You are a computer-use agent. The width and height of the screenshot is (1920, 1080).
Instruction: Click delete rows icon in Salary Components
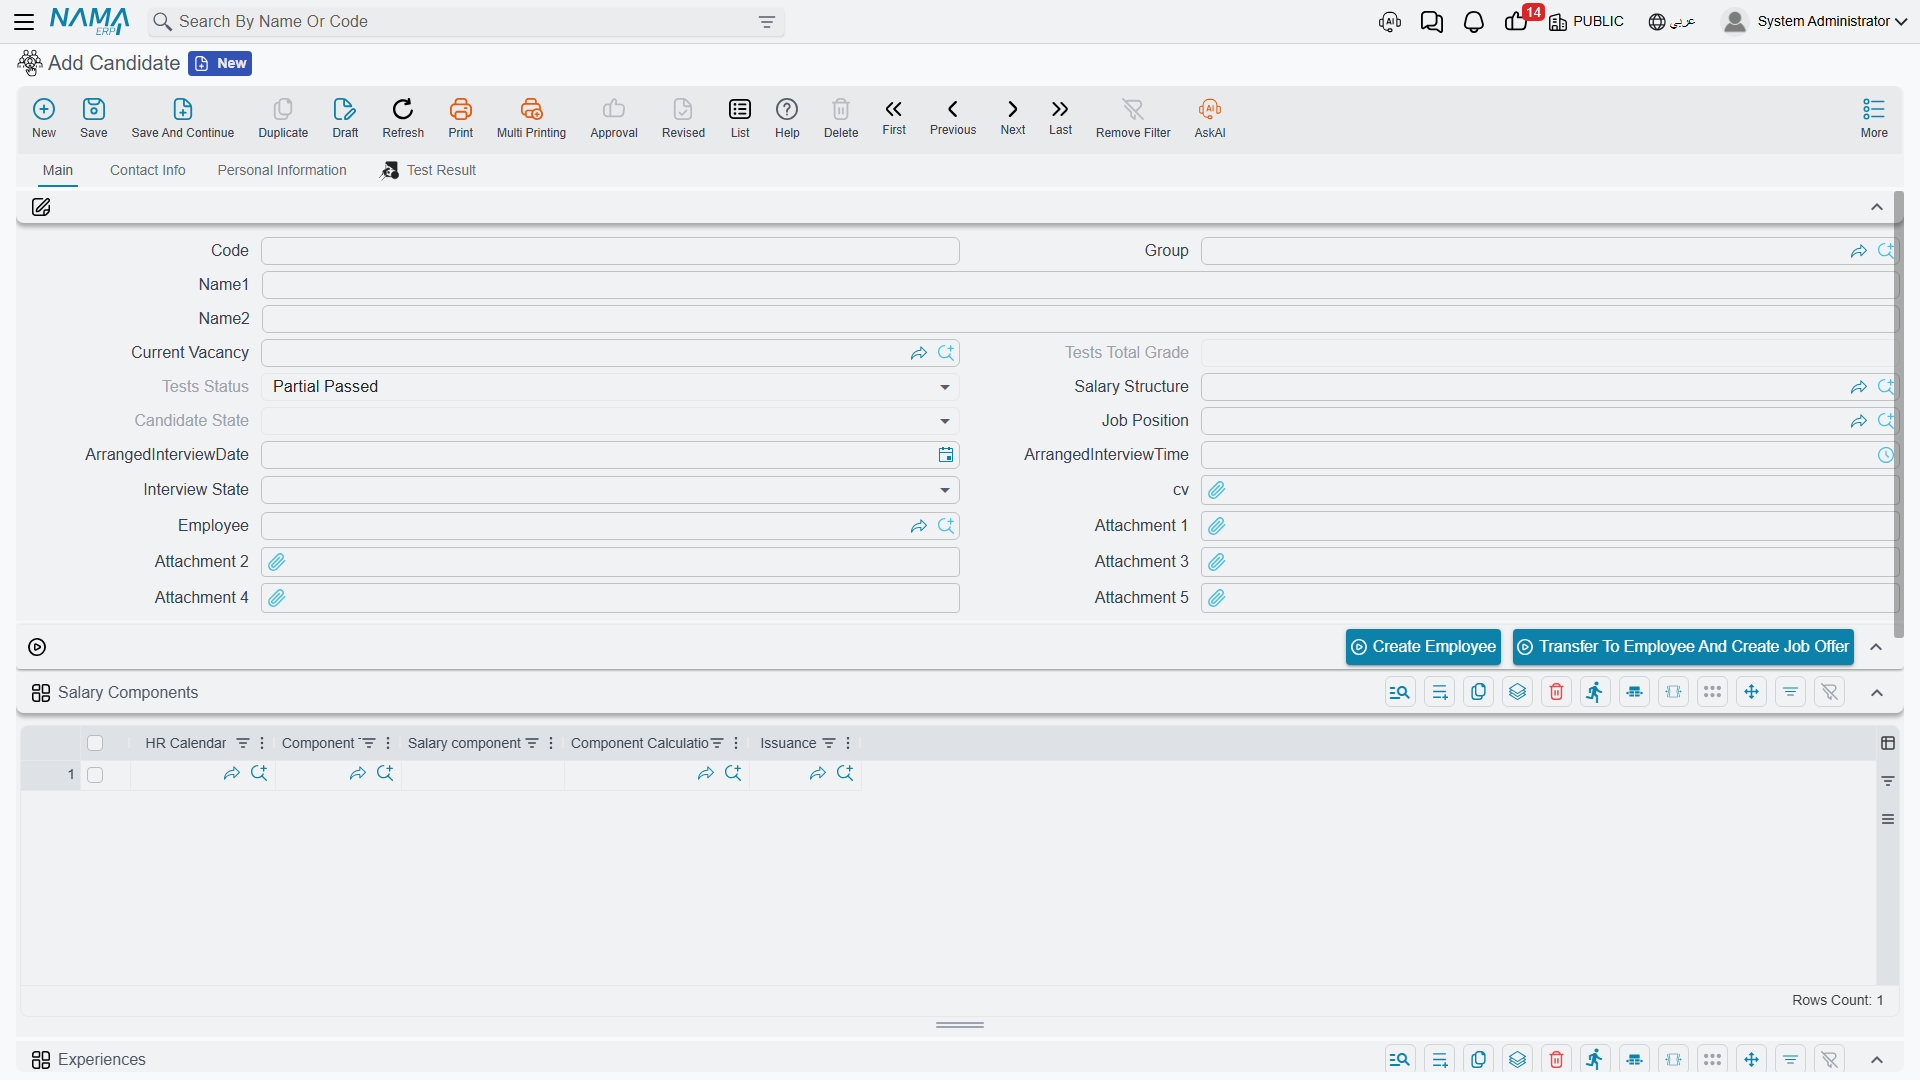(1556, 692)
